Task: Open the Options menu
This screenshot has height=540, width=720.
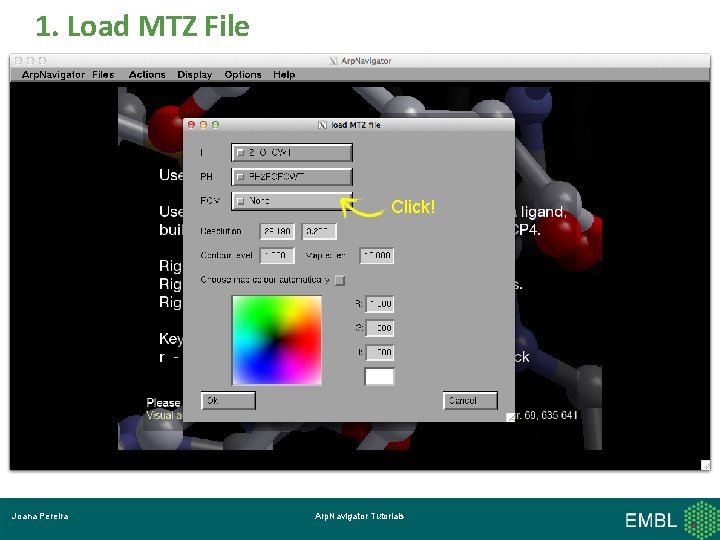Action: [x=243, y=74]
